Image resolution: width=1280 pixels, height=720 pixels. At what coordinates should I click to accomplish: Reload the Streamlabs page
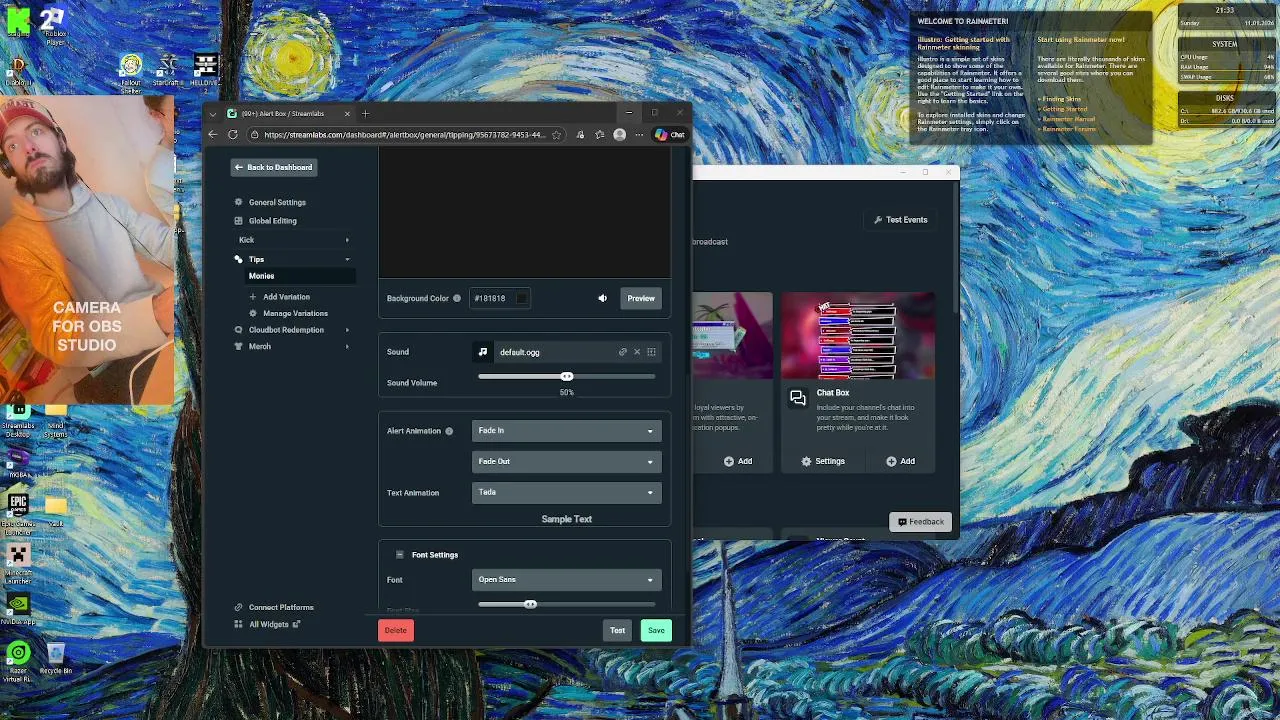click(x=233, y=135)
